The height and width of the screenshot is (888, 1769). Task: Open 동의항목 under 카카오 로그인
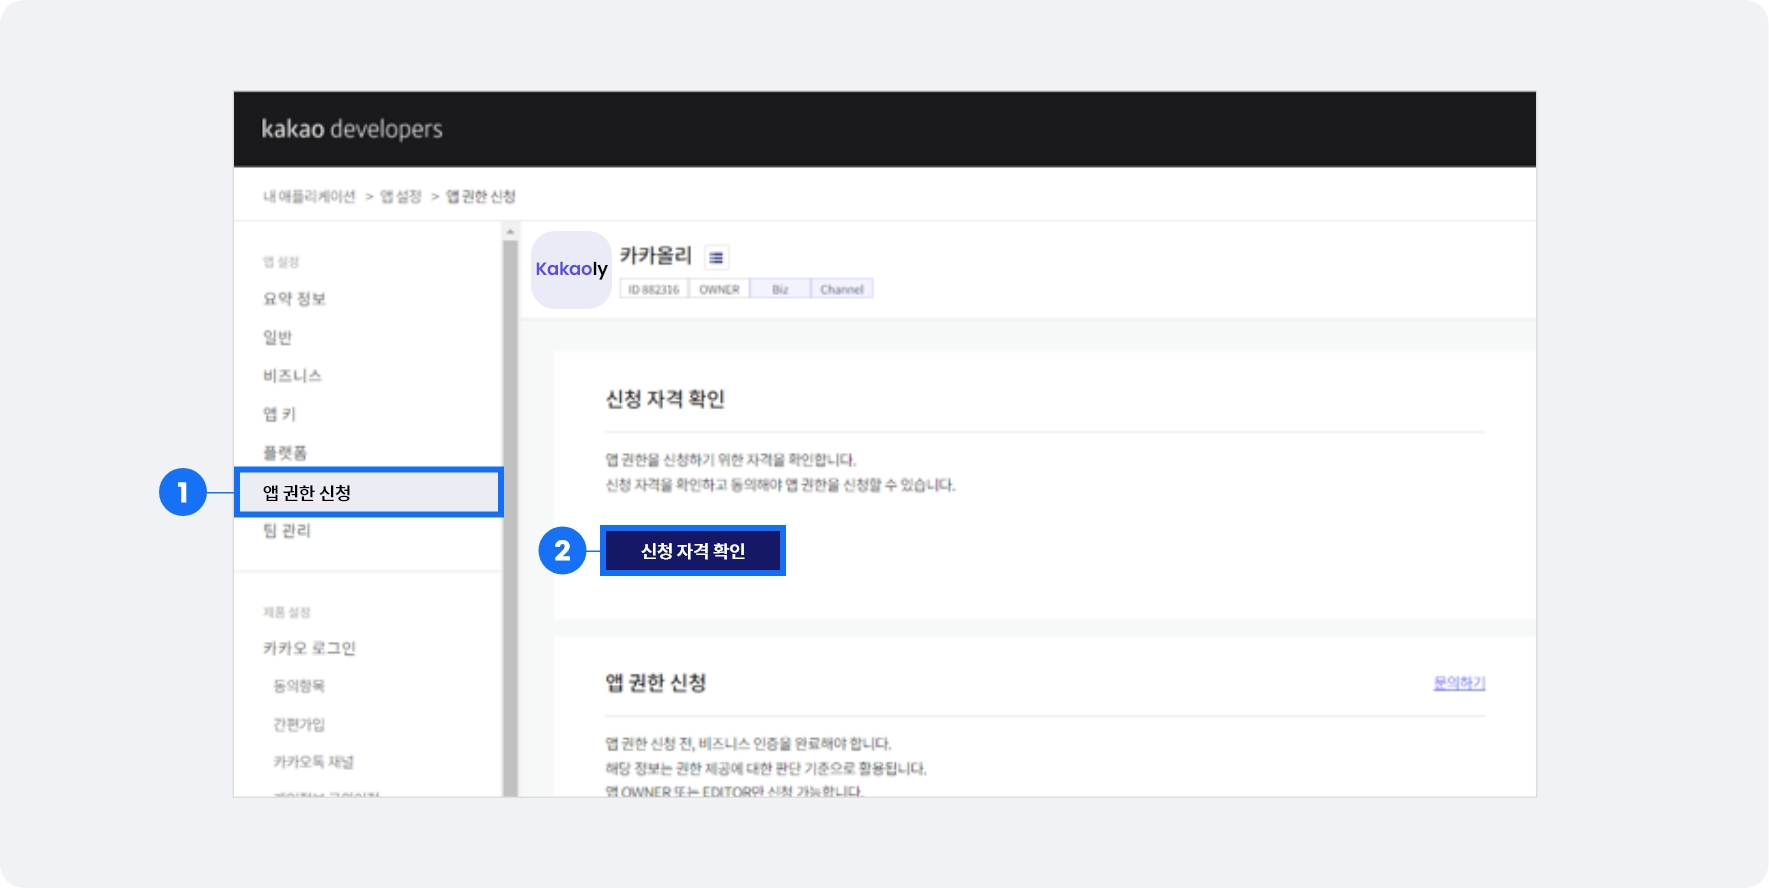299,686
